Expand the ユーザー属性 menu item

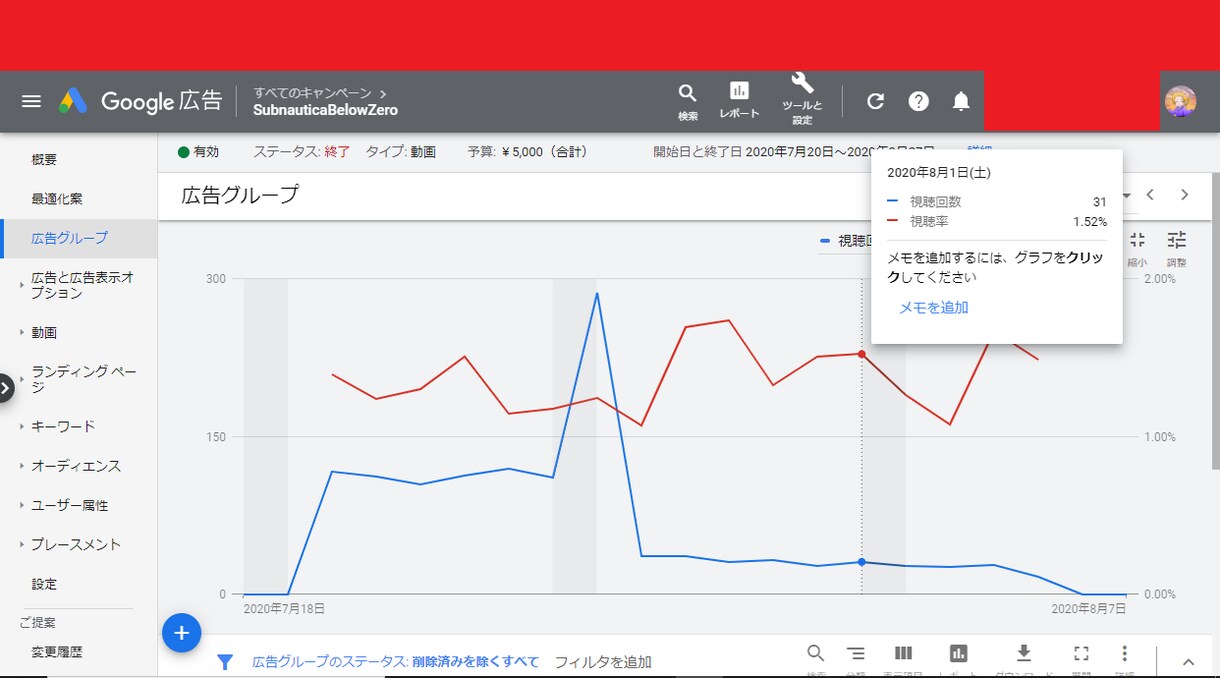[69, 506]
